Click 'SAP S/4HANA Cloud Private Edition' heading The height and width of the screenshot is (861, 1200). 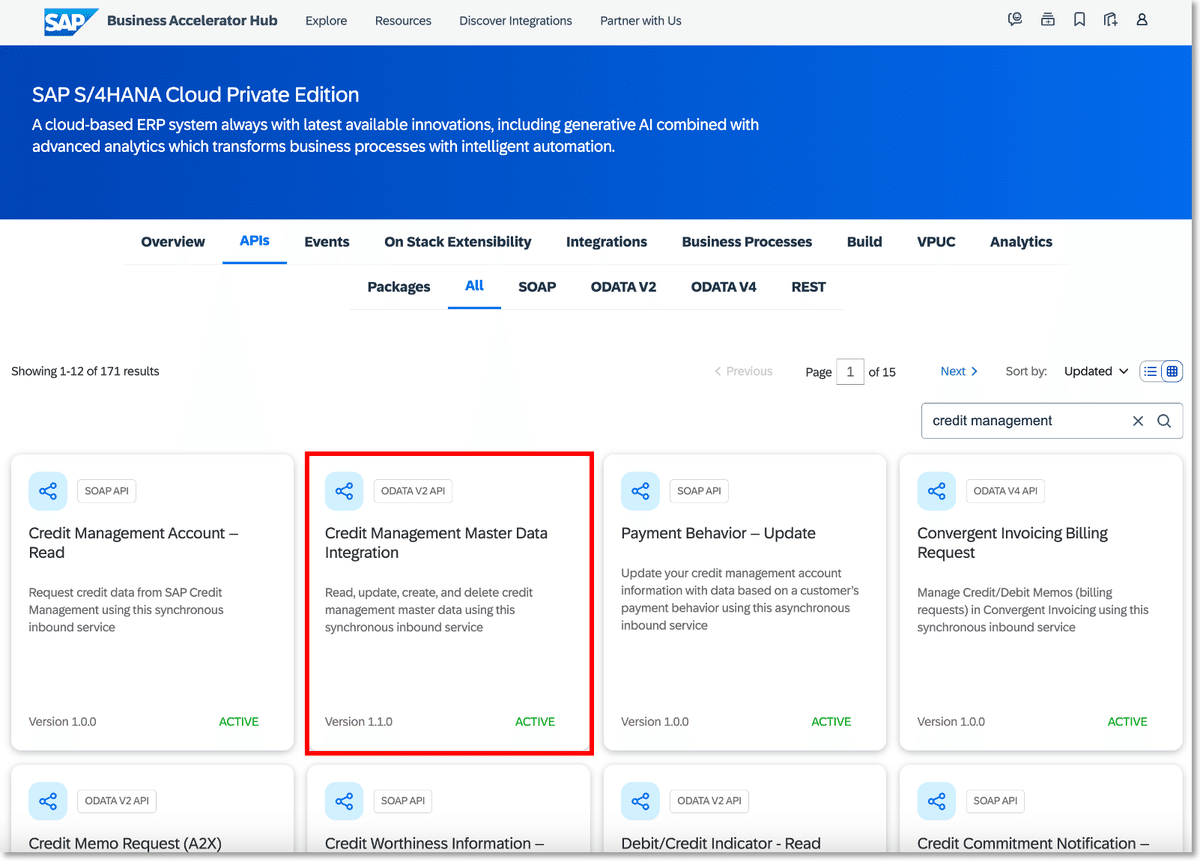tap(196, 95)
